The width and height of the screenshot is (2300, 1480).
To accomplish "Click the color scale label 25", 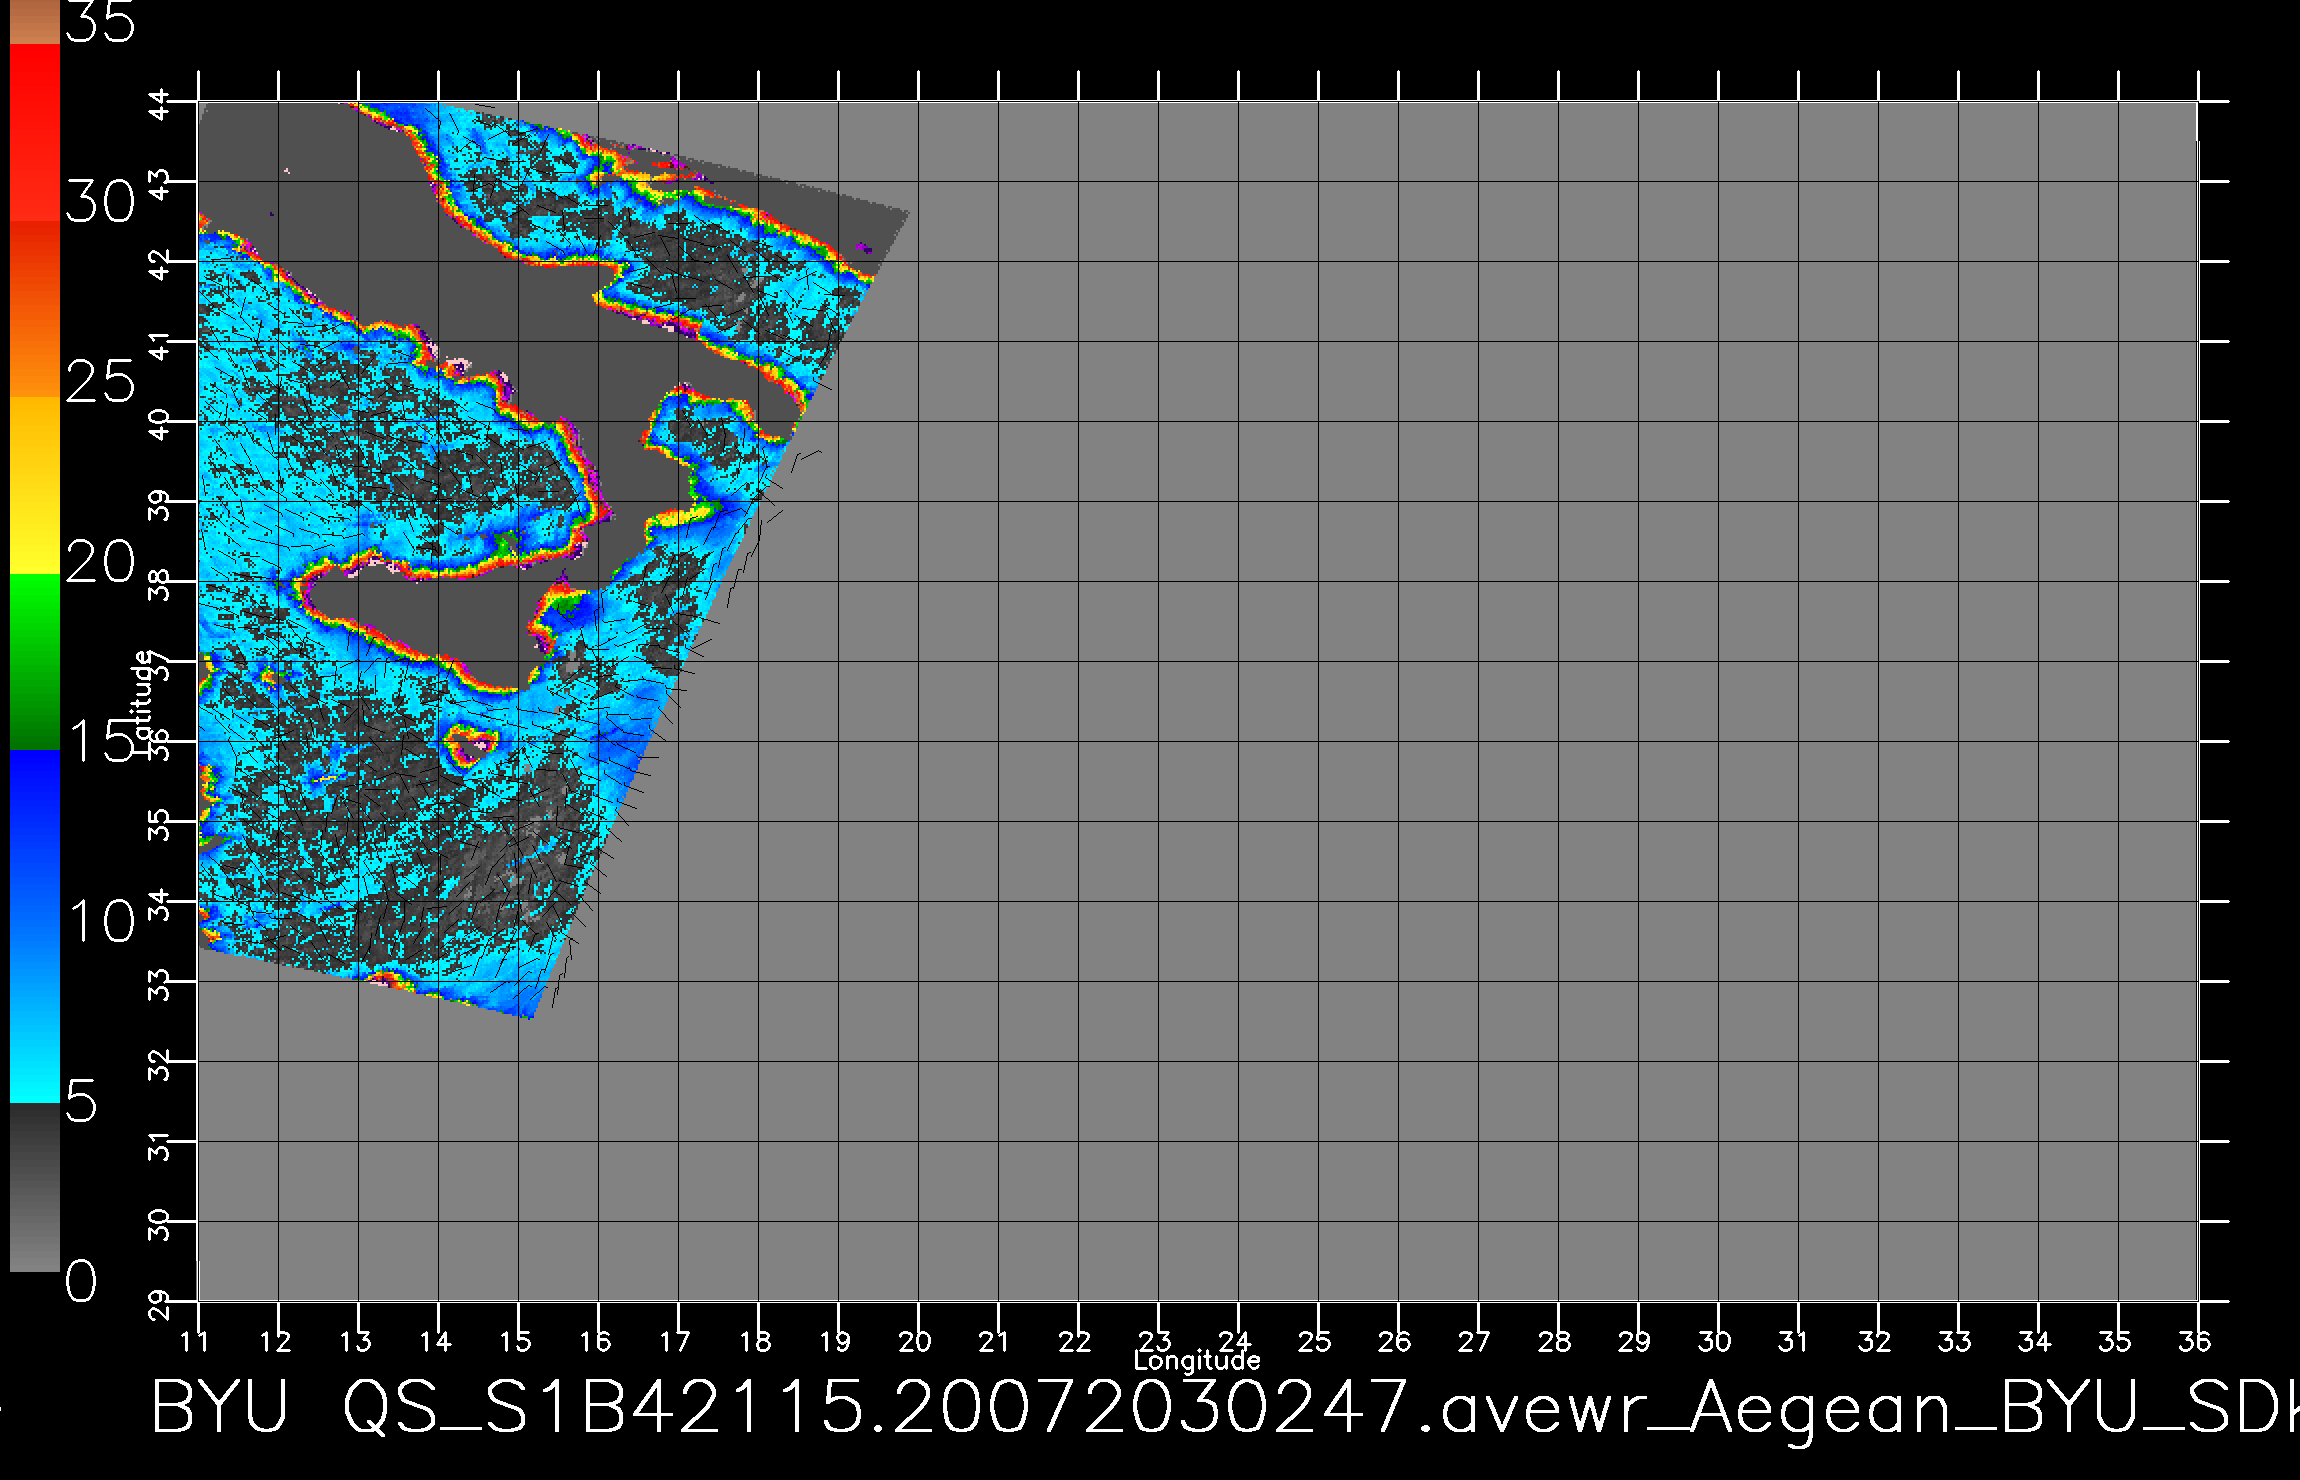I will coord(100,381).
